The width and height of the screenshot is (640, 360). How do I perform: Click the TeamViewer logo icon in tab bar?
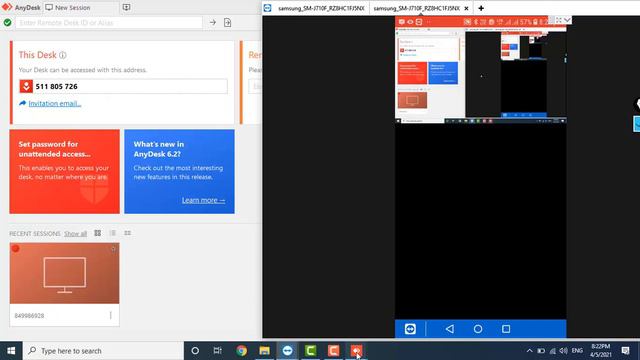(x=267, y=8)
